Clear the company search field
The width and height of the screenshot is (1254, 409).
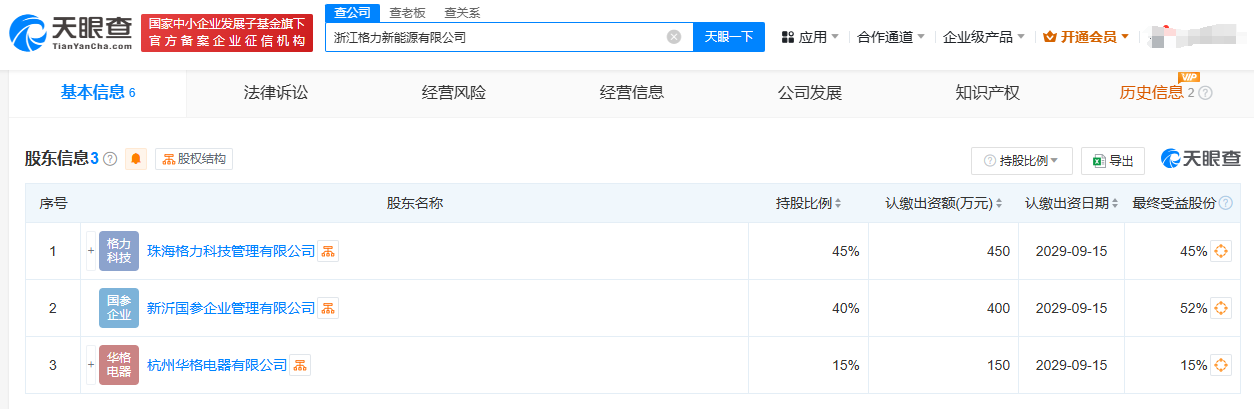(674, 37)
